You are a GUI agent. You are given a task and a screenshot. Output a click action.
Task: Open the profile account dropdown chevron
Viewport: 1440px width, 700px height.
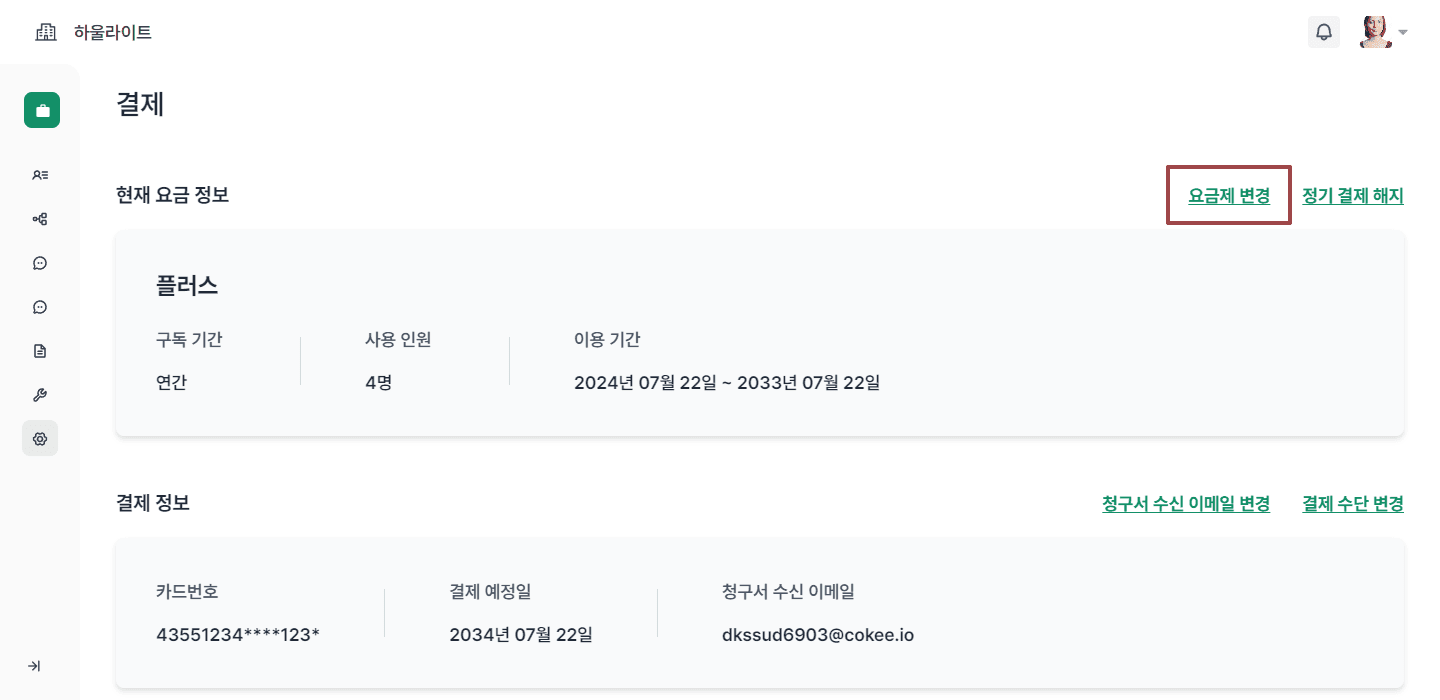(1404, 34)
